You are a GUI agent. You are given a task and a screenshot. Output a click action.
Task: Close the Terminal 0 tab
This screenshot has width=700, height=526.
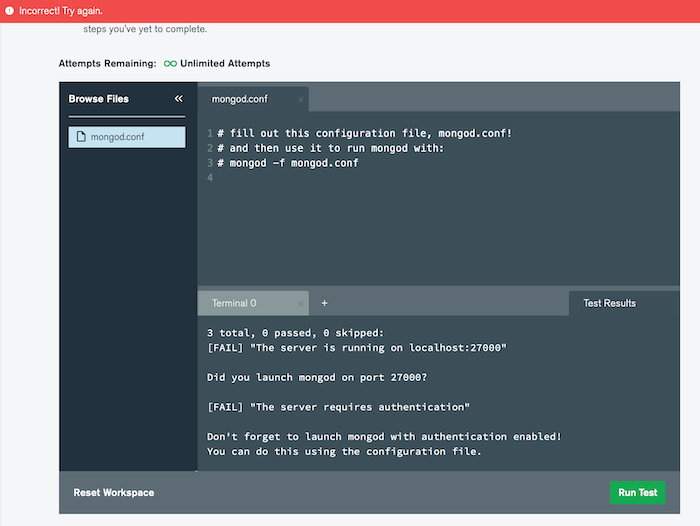tap(301, 304)
